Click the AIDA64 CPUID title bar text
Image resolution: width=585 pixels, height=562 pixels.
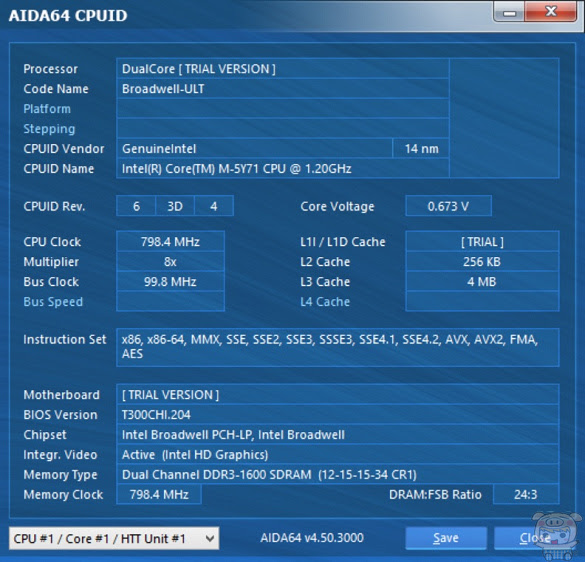point(68,16)
